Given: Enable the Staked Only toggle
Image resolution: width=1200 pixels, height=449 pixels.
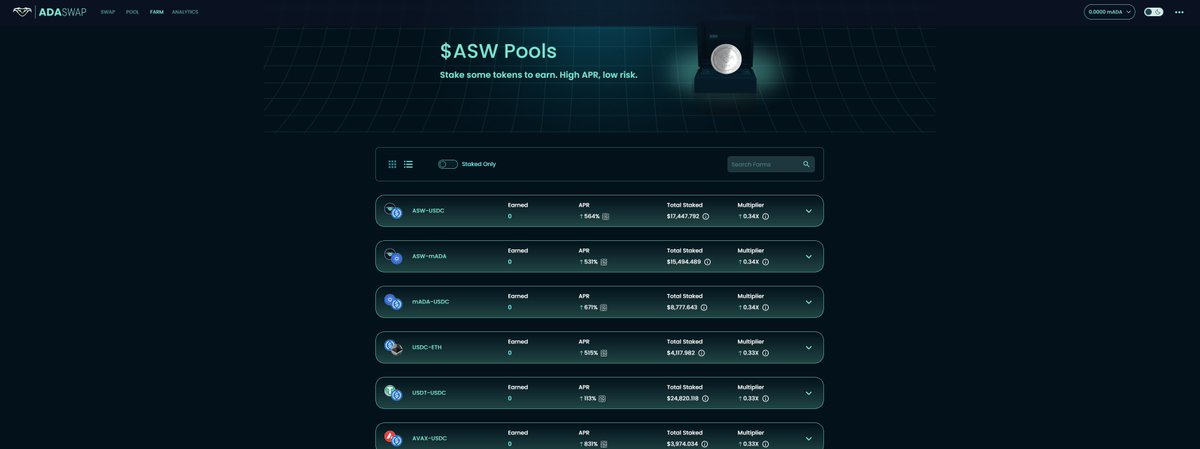Looking at the screenshot, I should pos(448,164).
